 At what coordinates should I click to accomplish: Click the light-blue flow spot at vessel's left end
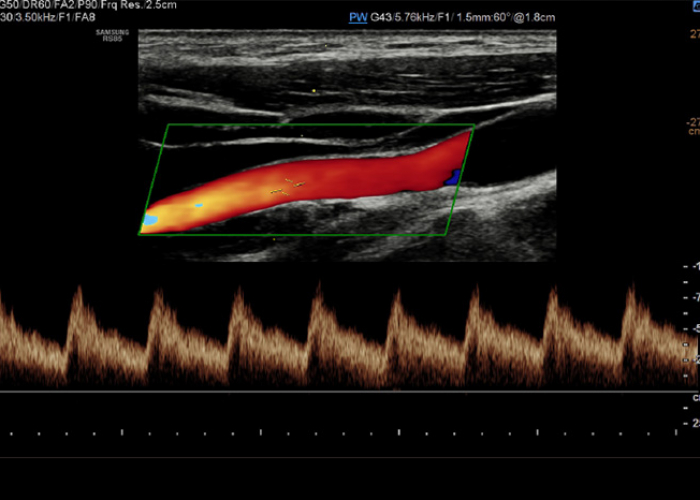tap(150, 219)
